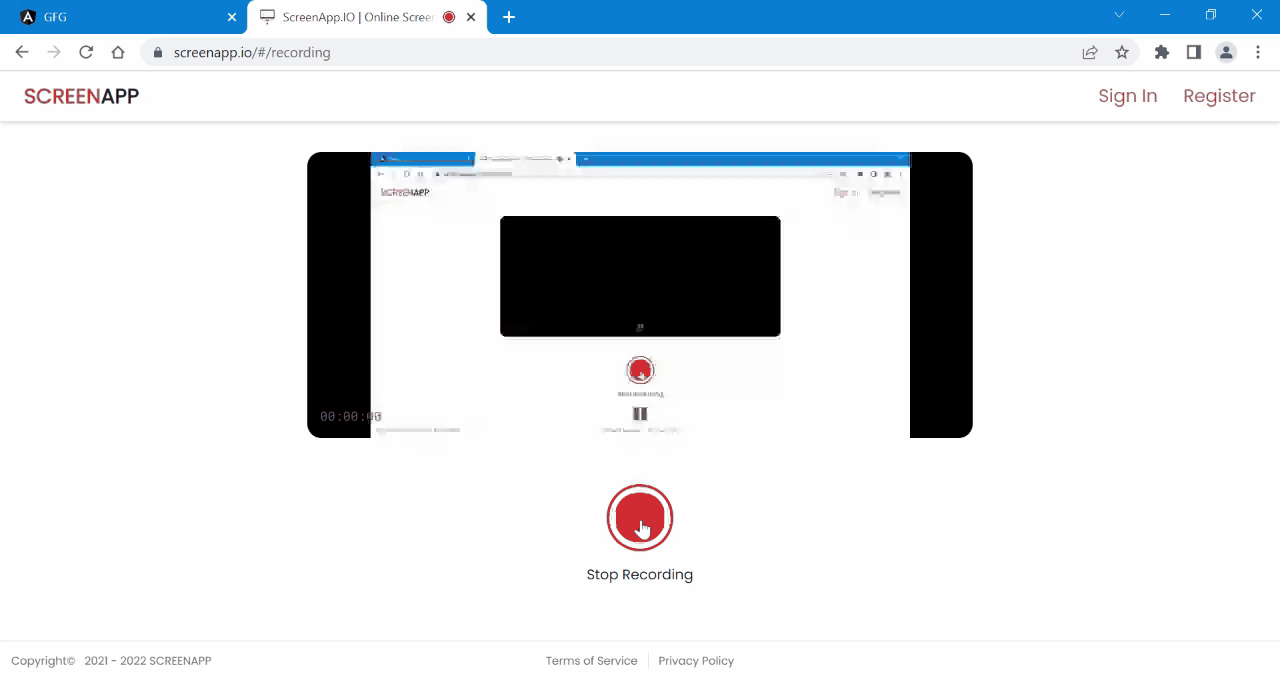This screenshot has height=680, width=1280.
Task: Click the recording indicator on tab
Action: [x=449, y=17]
